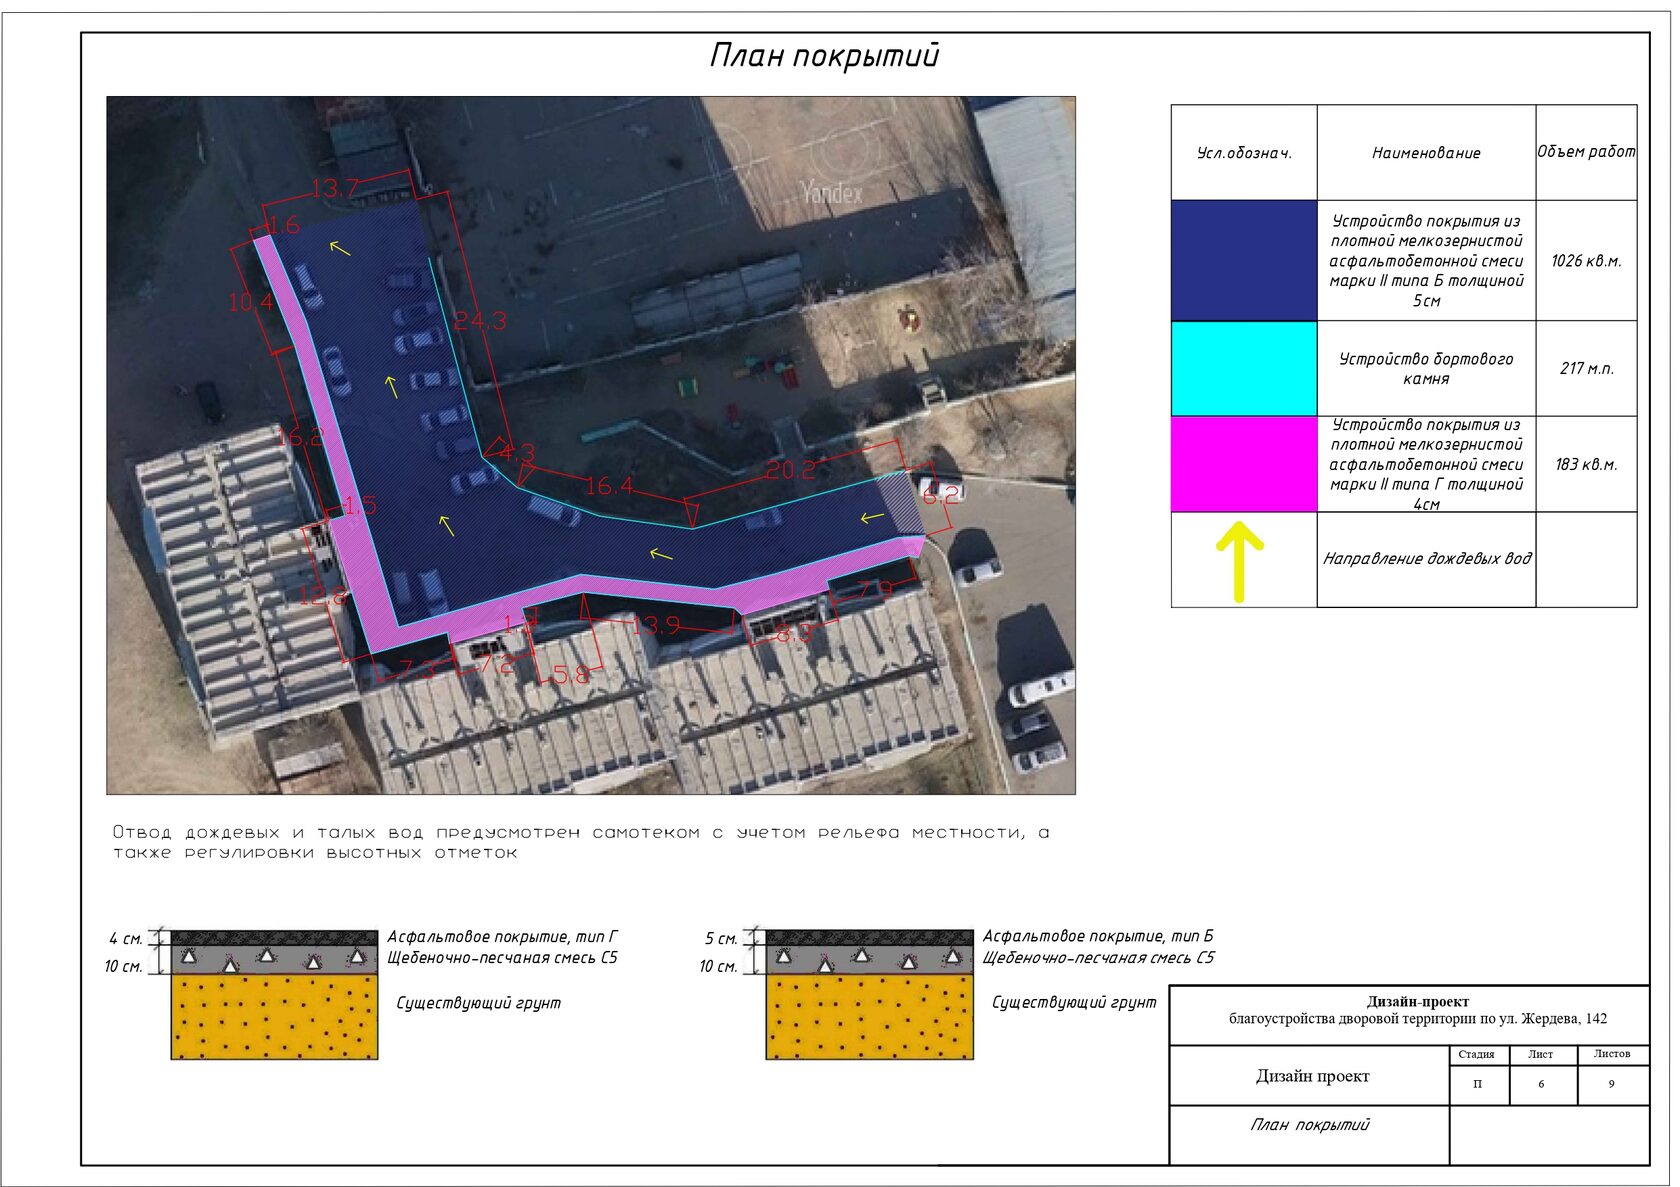Click the orange soil layer of тип Б section
Viewport: 1680px width, 1187px height.
(869, 1016)
